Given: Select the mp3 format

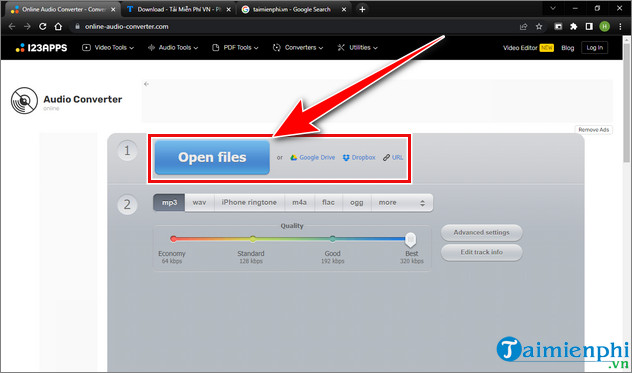Looking at the screenshot, I should pyautogui.click(x=169, y=202).
